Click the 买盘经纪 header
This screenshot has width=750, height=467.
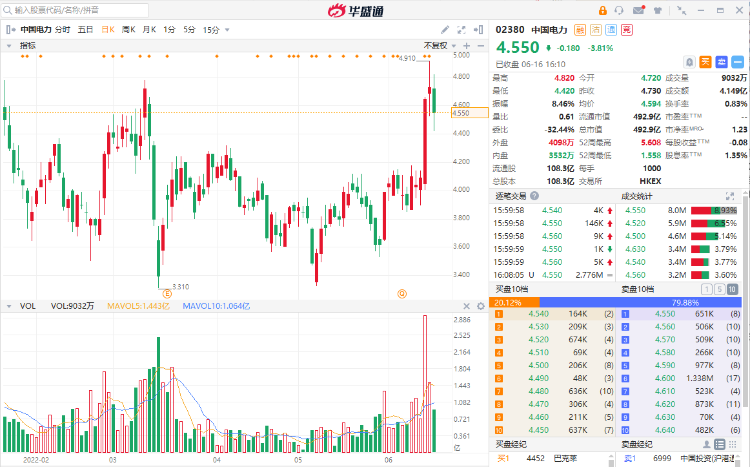(x=511, y=445)
